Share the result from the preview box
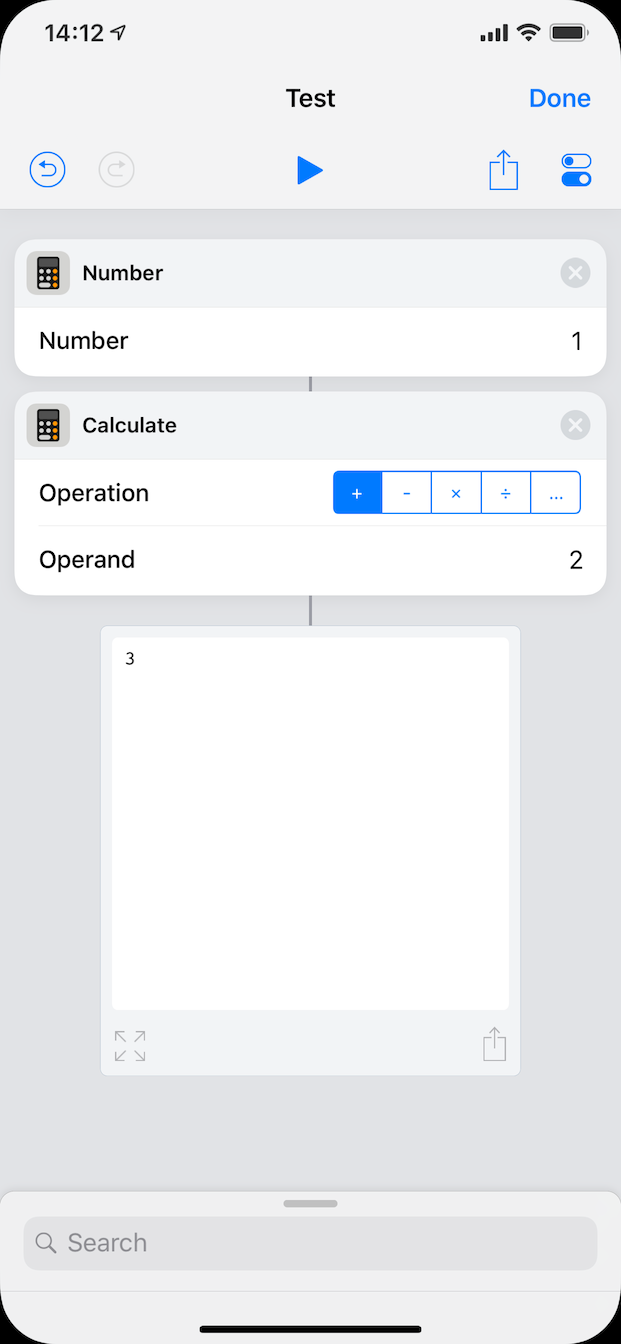 pyautogui.click(x=495, y=1044)
